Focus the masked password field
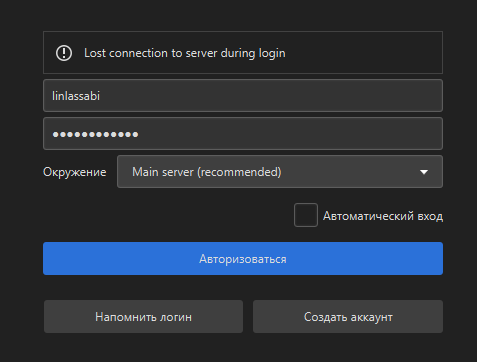The height and width of the screenshot is (362, 477). click(x=243, y=134)
